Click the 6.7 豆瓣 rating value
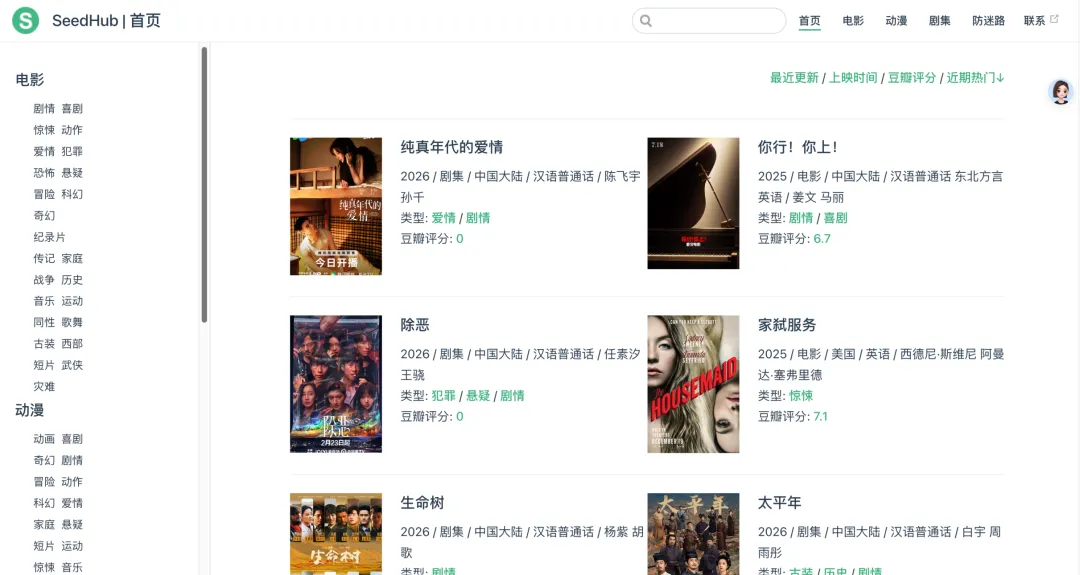 pyautogui.click(x=822, y=238)
